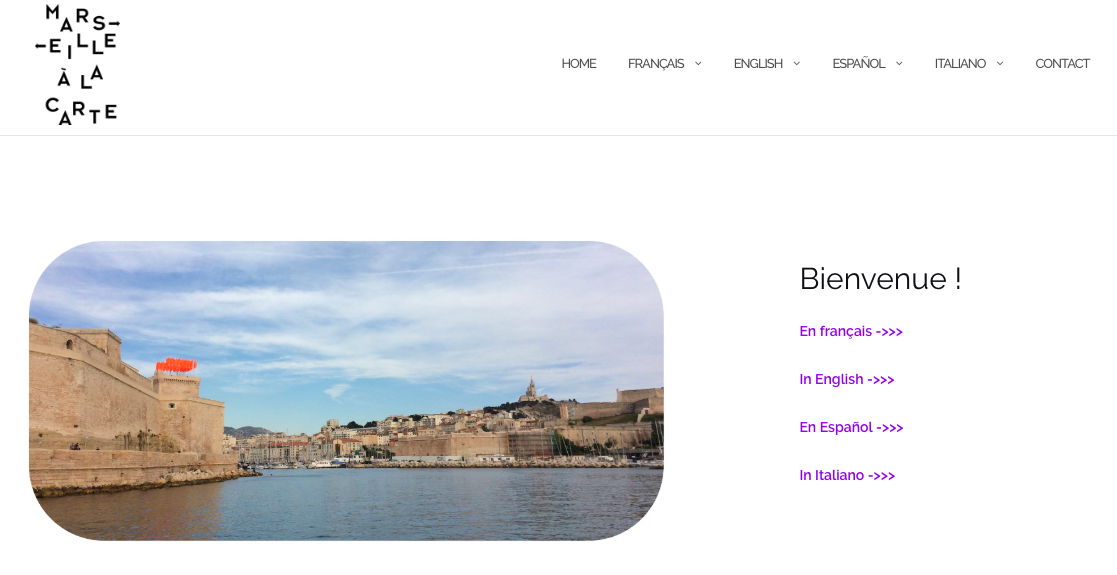Expand the chevron next to ITALIANO
1117x575 pixels.
tap(1000, 63)
